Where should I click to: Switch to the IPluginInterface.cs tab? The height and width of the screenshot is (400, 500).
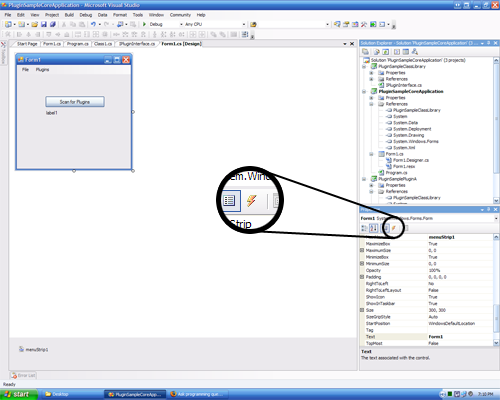(x=137, y=44)
